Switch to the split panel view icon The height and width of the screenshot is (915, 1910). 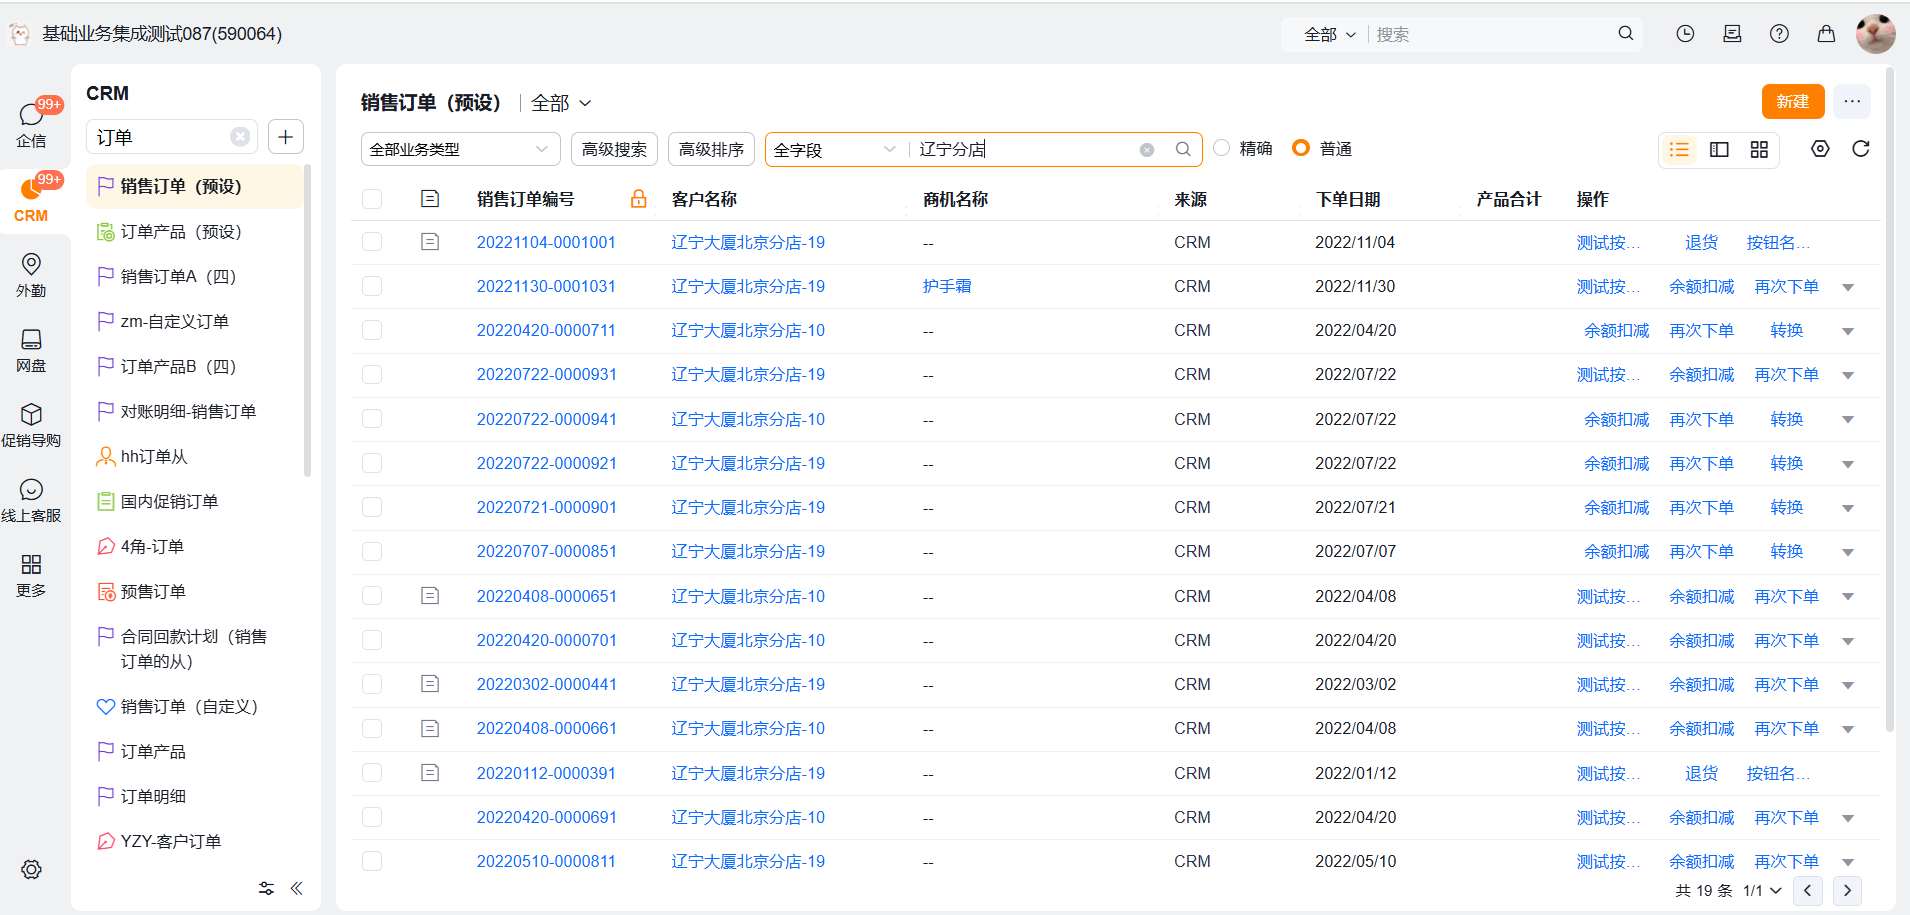coord(1719,149)
